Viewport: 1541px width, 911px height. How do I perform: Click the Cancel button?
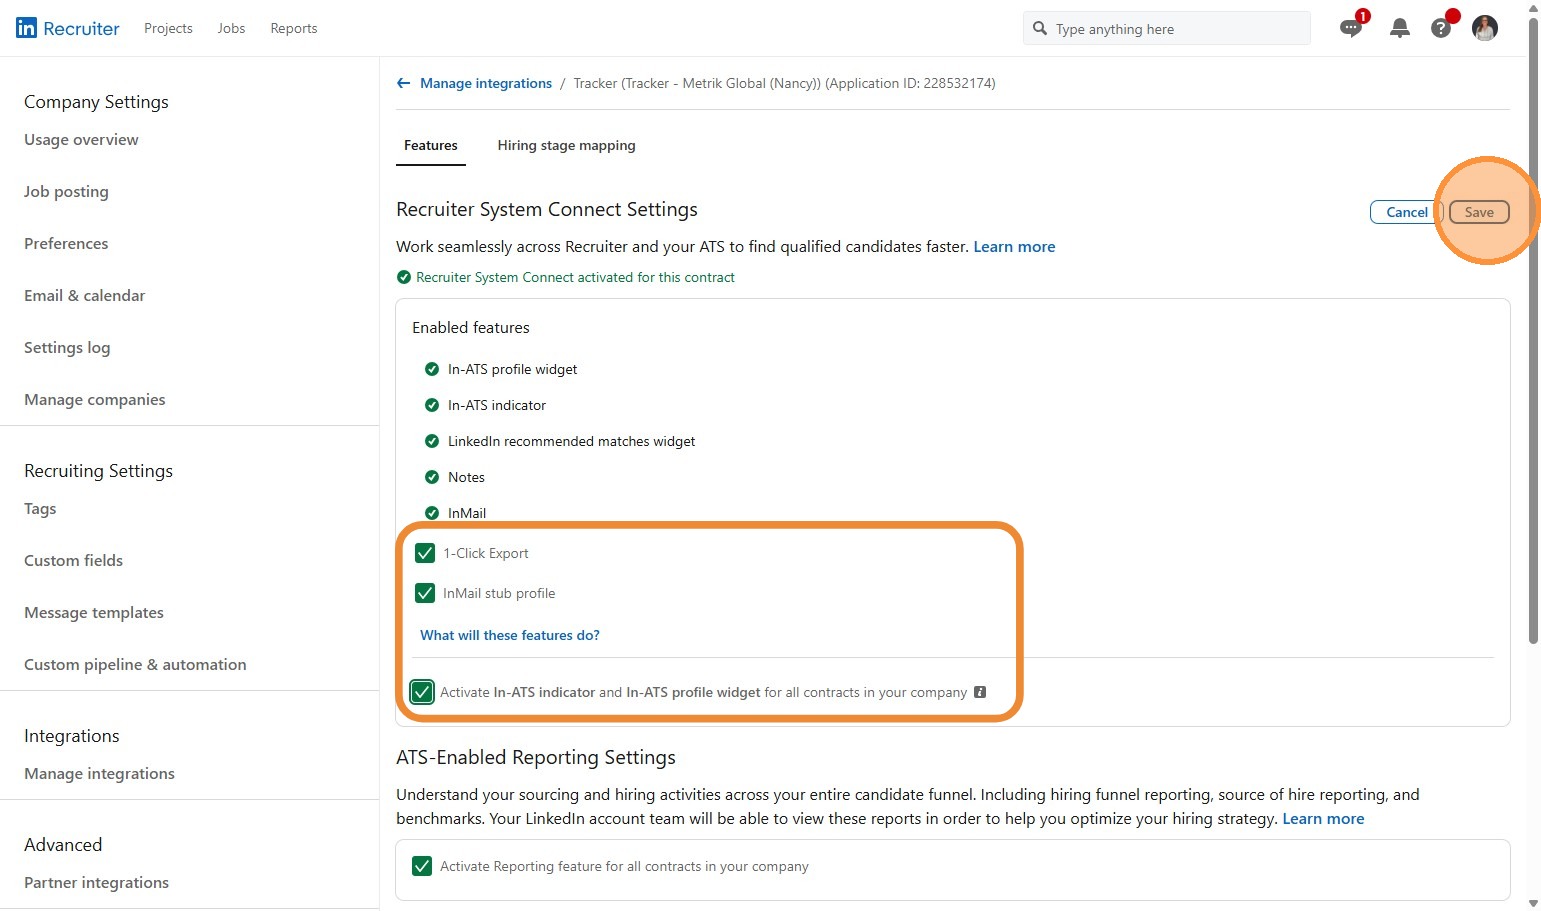click(x=1406, y=212)
